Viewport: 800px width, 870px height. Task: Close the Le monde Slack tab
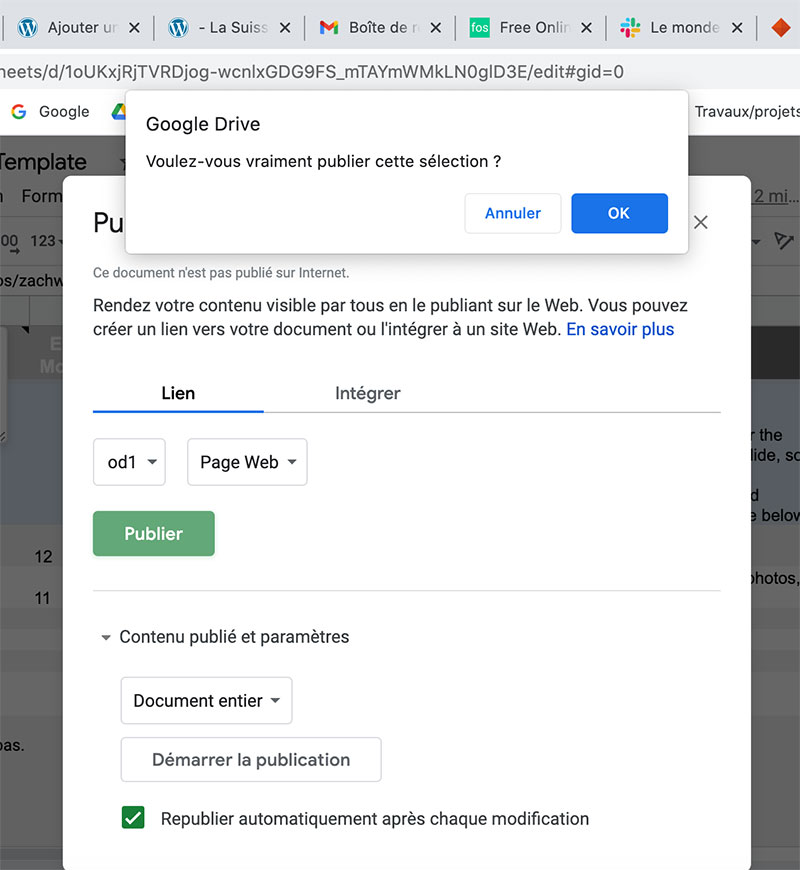[737, 28]
